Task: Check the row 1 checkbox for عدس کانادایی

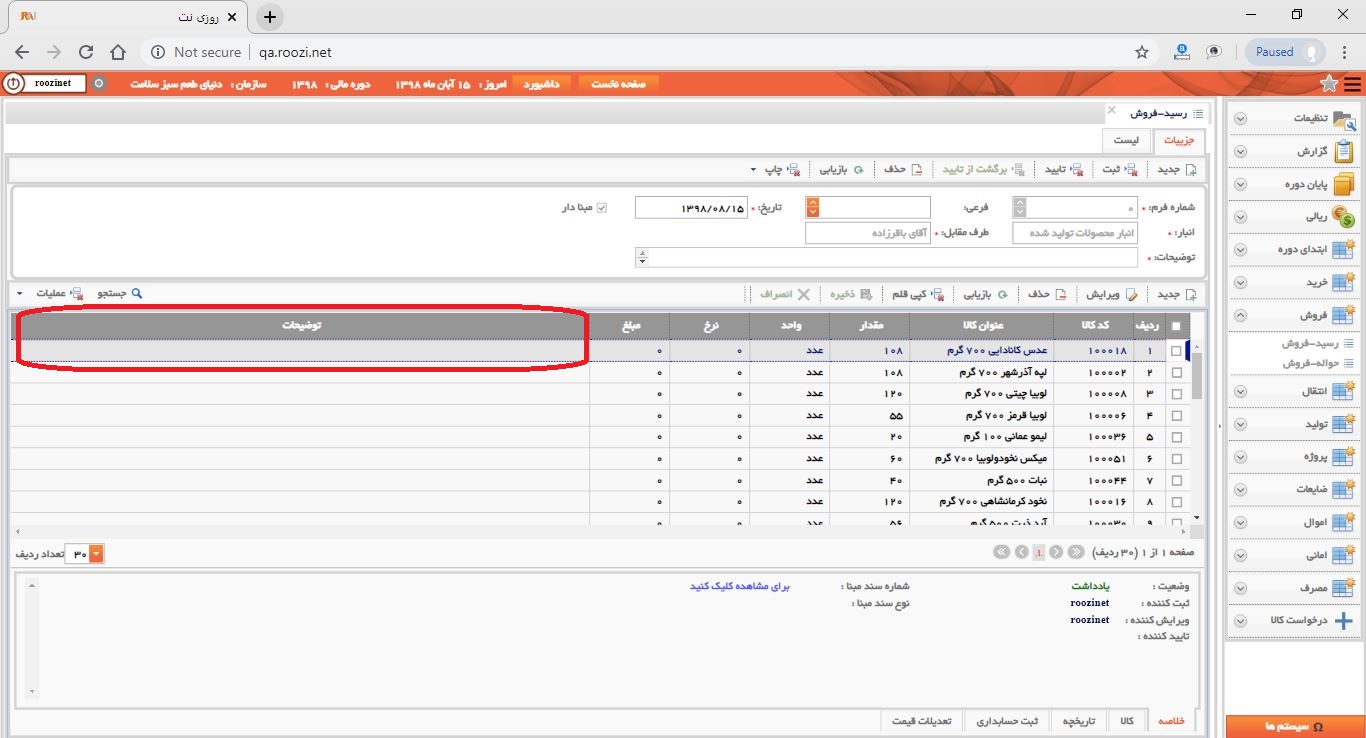Action: [1176, 351]
